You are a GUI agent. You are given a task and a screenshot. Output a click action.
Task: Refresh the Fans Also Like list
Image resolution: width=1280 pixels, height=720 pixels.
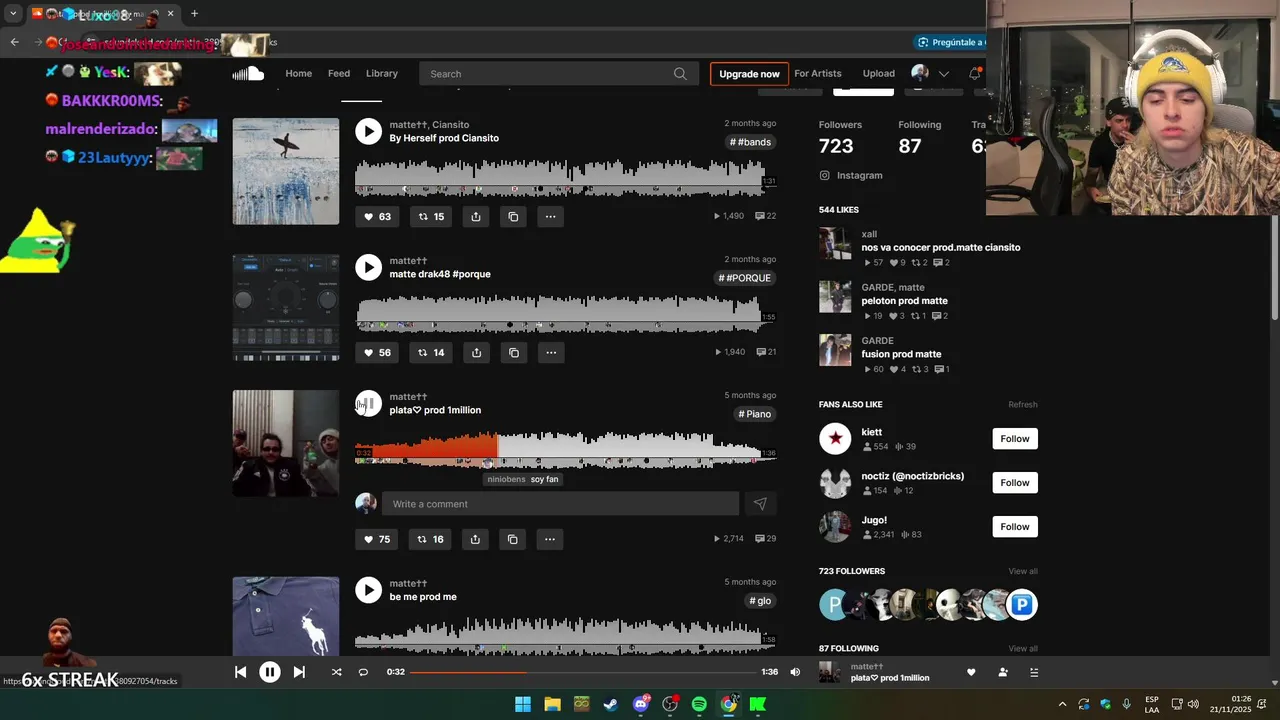(1023, 405)
